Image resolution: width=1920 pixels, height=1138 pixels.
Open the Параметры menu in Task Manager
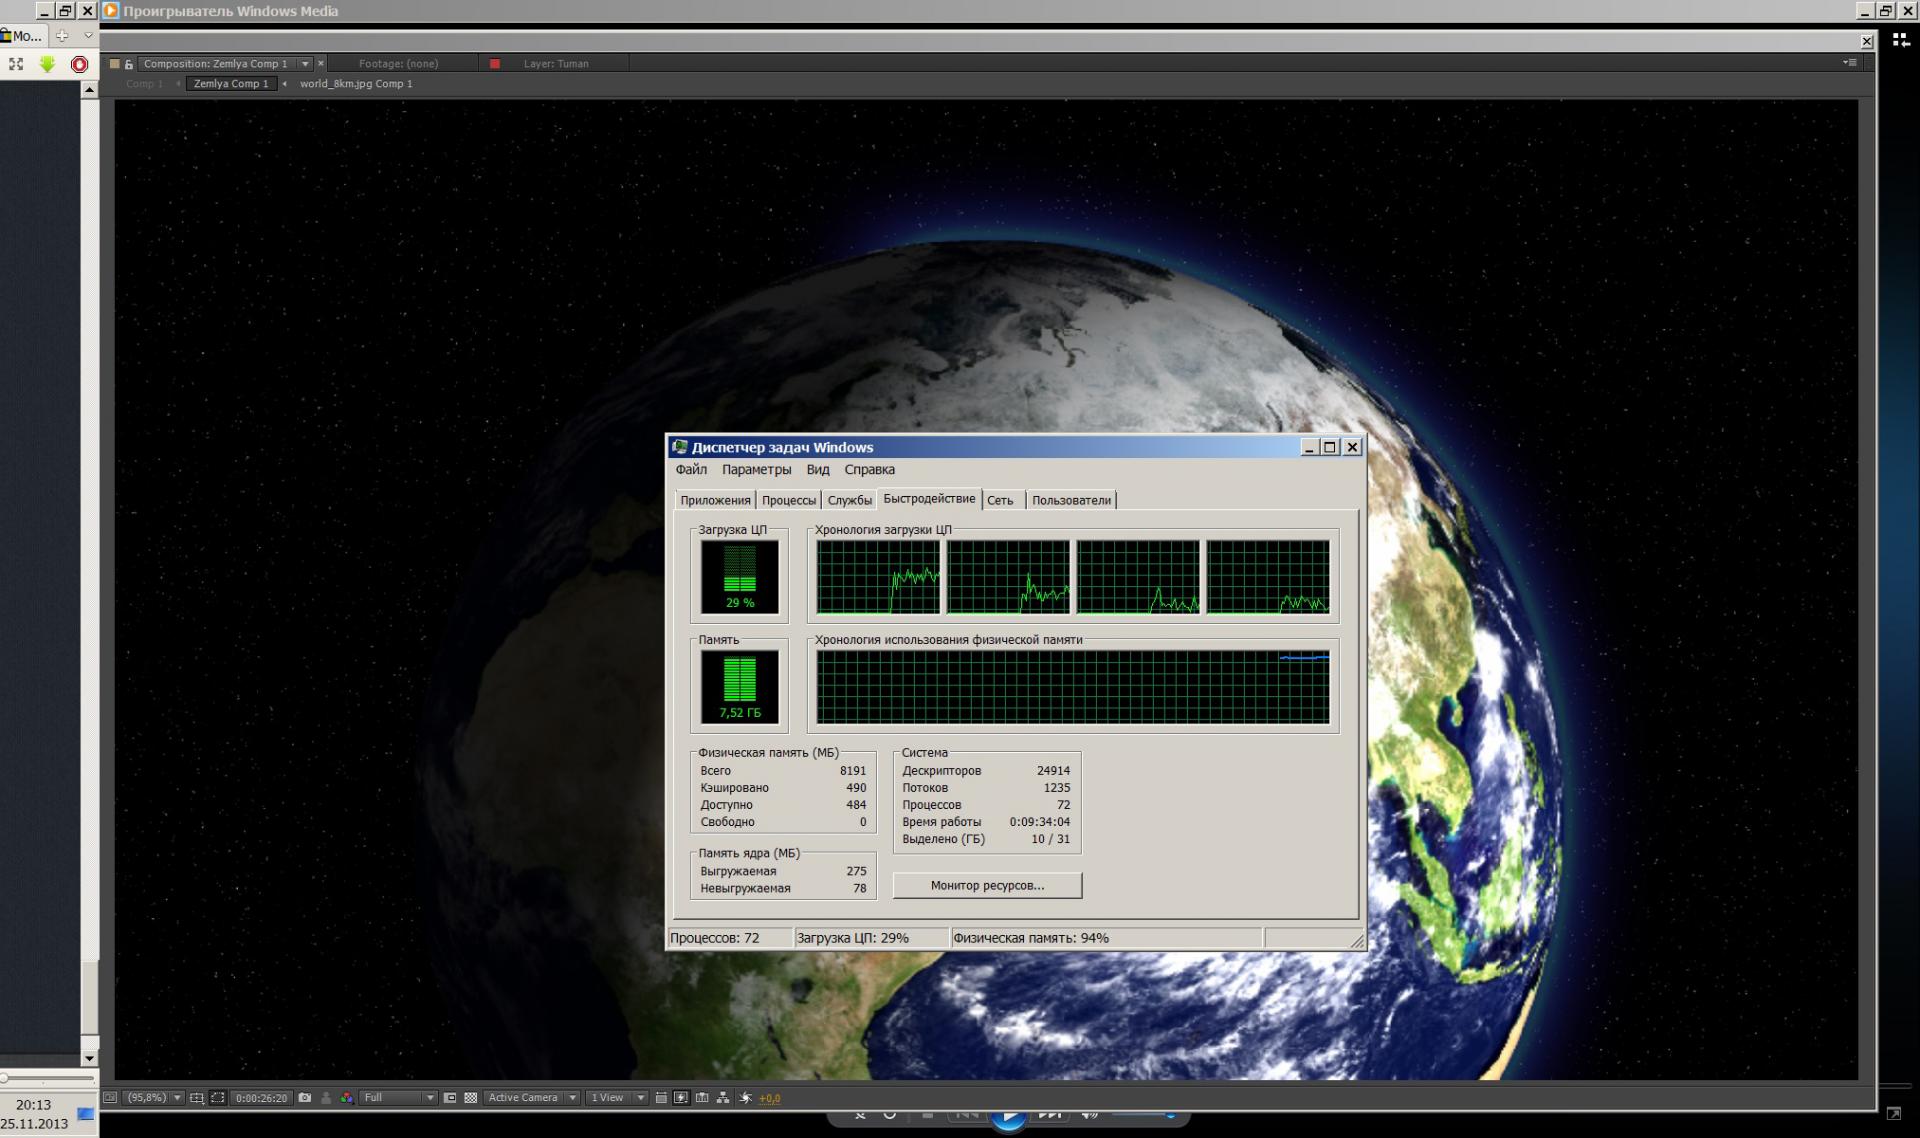coord(756,469)
